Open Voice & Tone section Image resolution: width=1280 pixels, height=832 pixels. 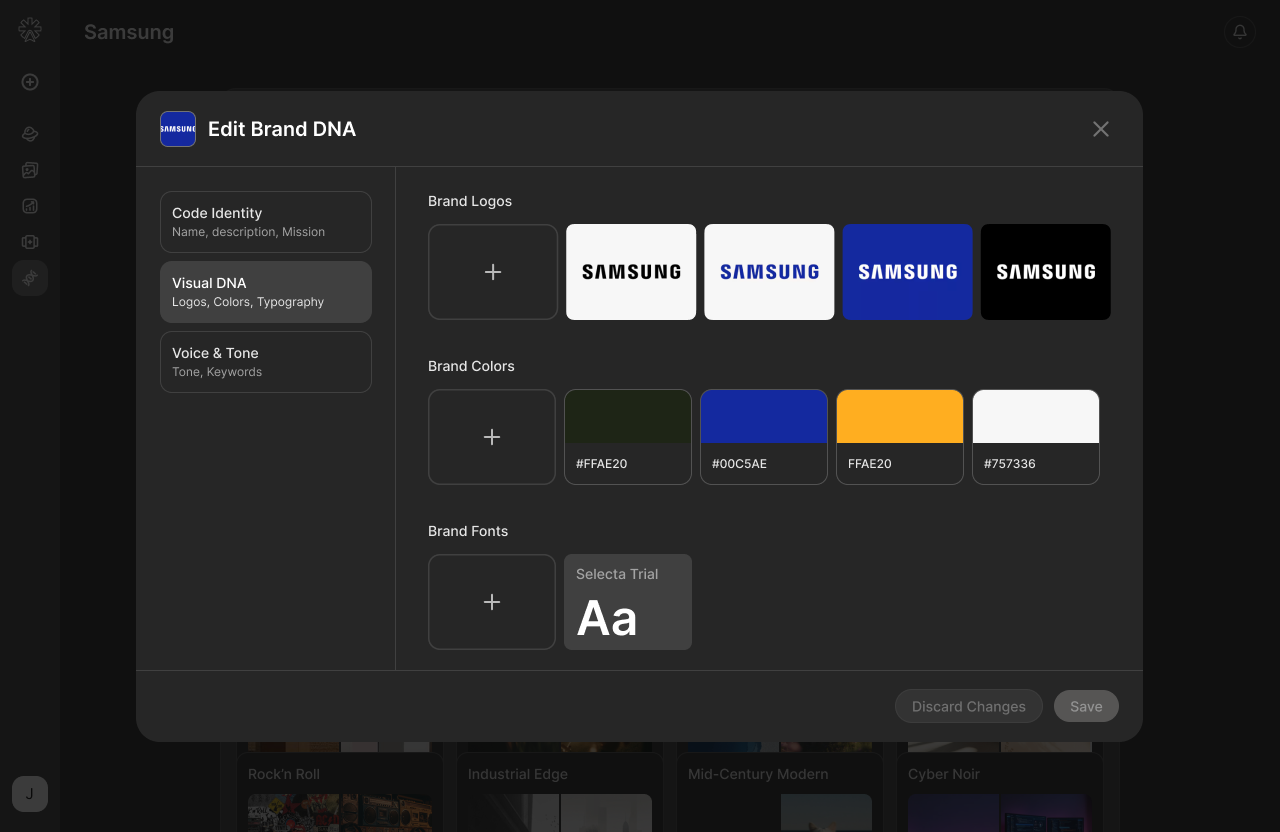coord(266,362)
